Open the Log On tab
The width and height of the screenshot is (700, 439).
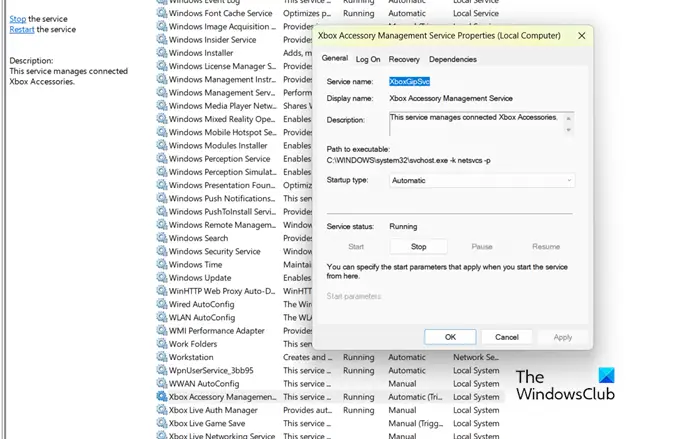point(368,59)
